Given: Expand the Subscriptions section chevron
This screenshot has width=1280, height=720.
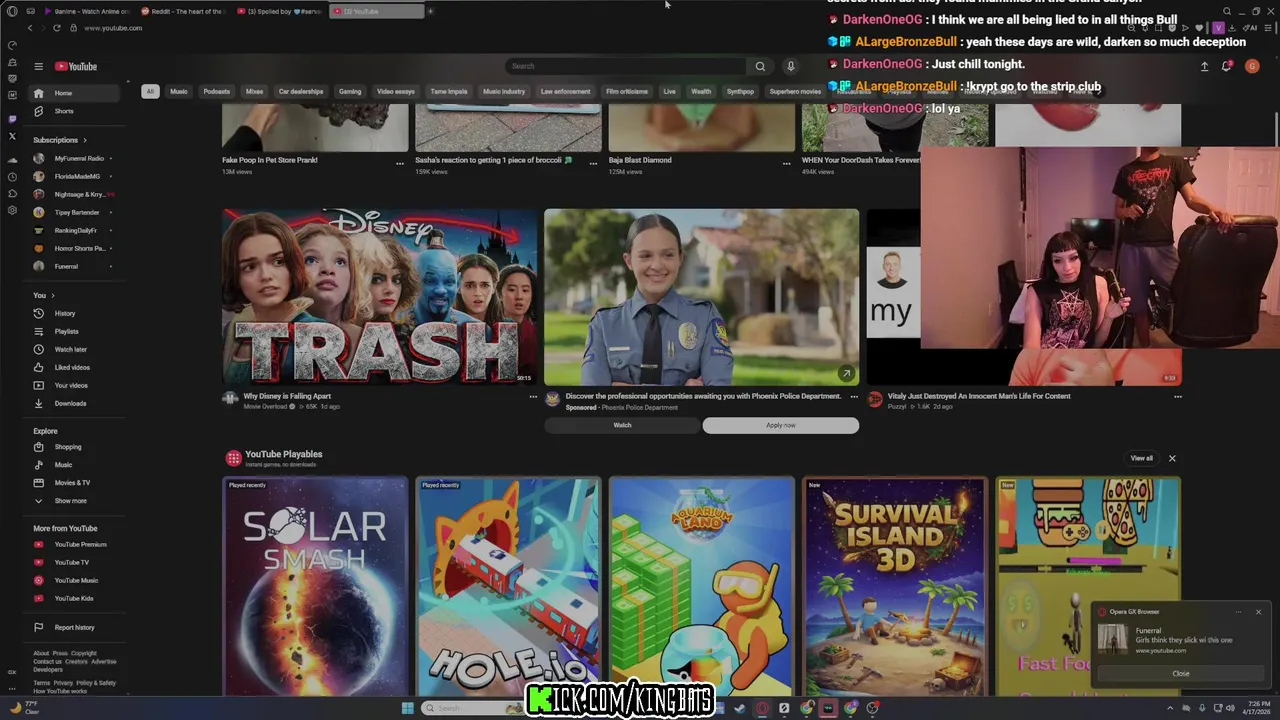Looking at the screenshot, I should (85, 140).
